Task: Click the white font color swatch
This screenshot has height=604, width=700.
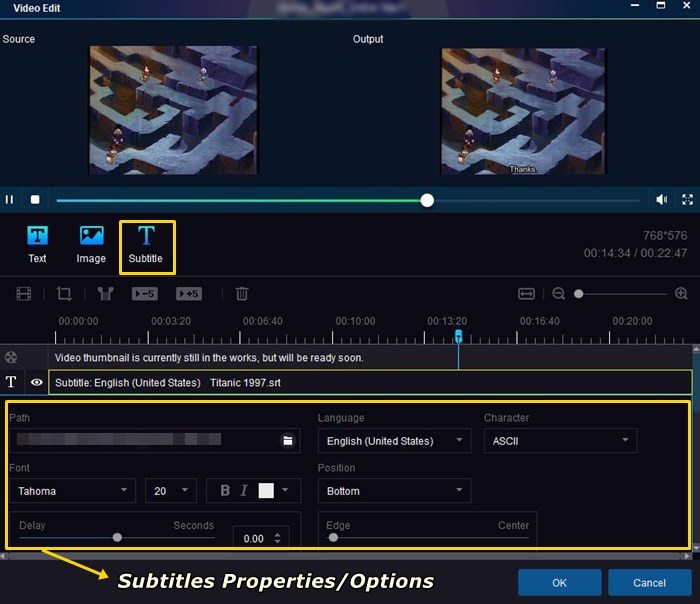Action: click(x=266, y=491)
